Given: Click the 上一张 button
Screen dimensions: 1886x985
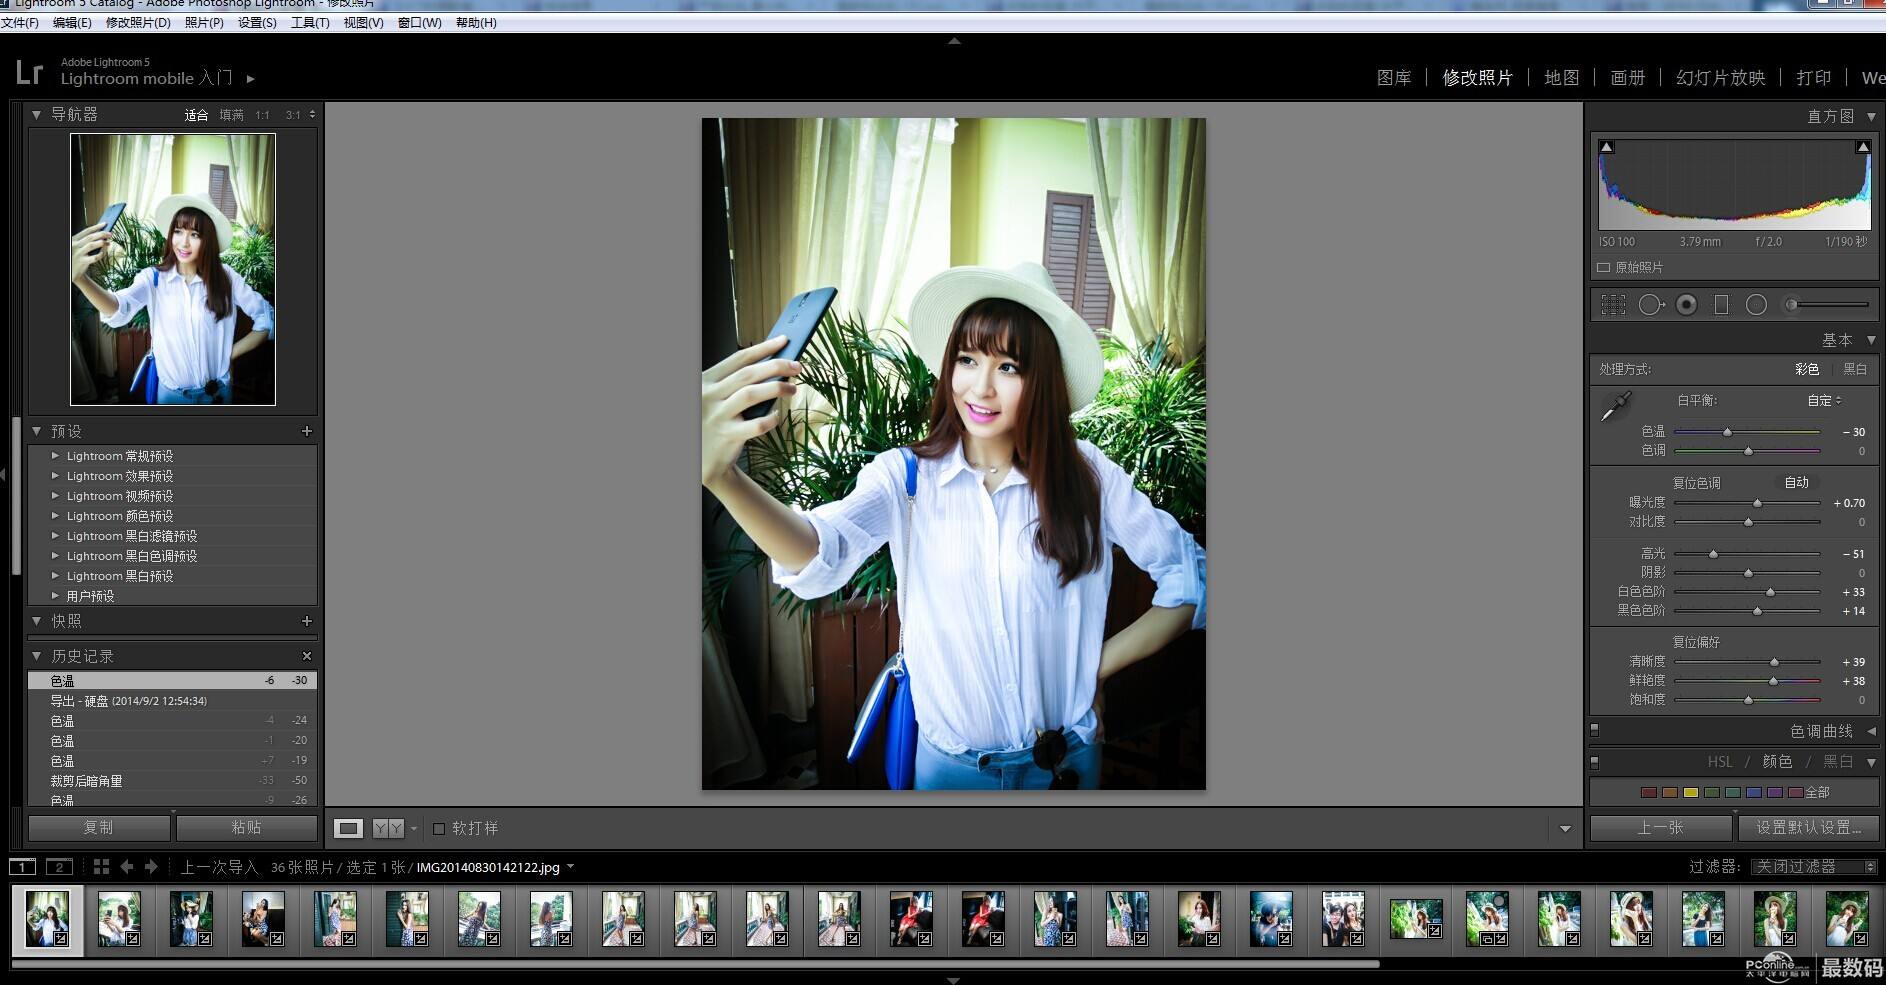Looking at the screenshot, I should click(x=1661, y=828).
